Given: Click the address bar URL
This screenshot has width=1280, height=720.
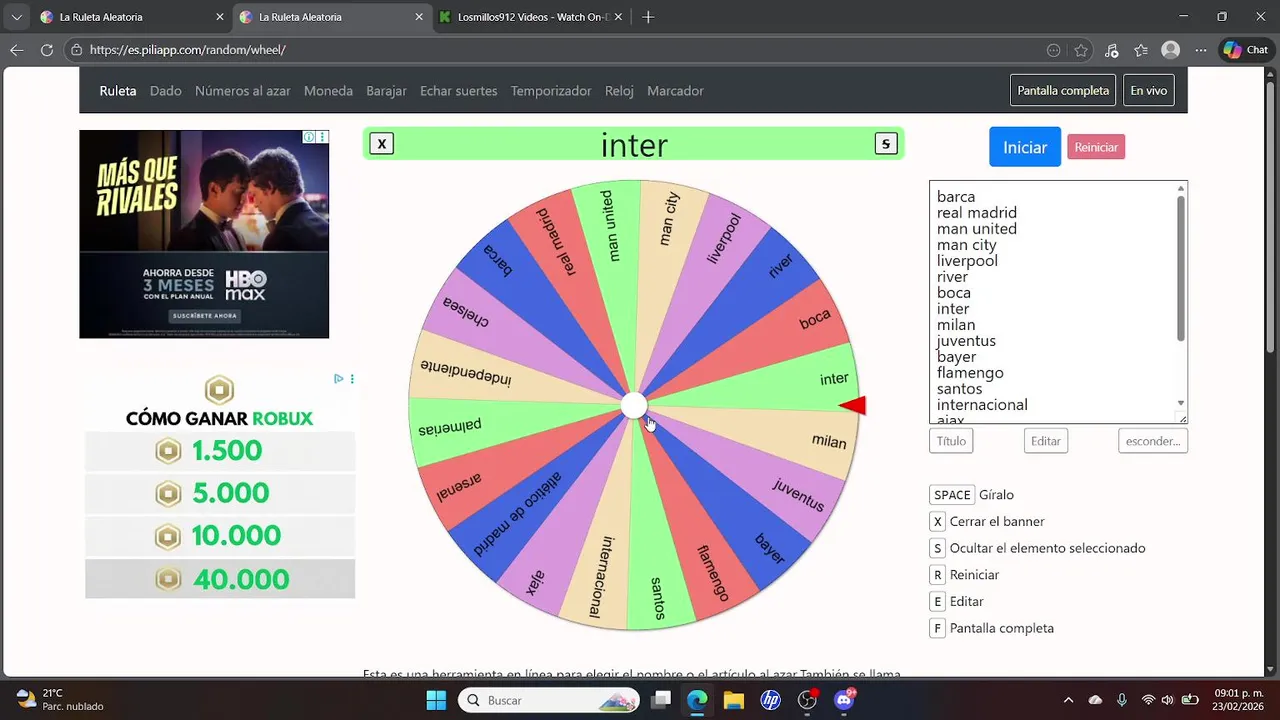Looking at the screenshot, I should [187, 50].
